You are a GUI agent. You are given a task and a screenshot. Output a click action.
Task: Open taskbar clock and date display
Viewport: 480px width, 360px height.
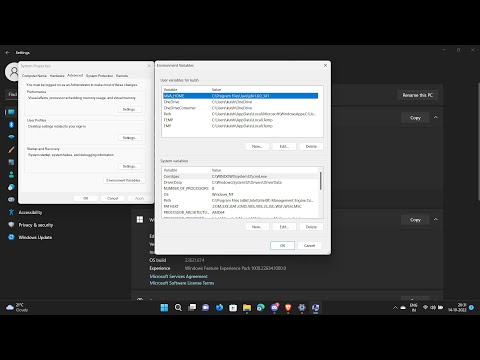click(x=457, y=307)
